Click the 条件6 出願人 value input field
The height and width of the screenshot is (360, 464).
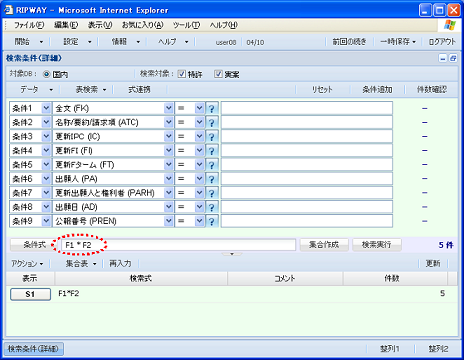click(307, 179)
